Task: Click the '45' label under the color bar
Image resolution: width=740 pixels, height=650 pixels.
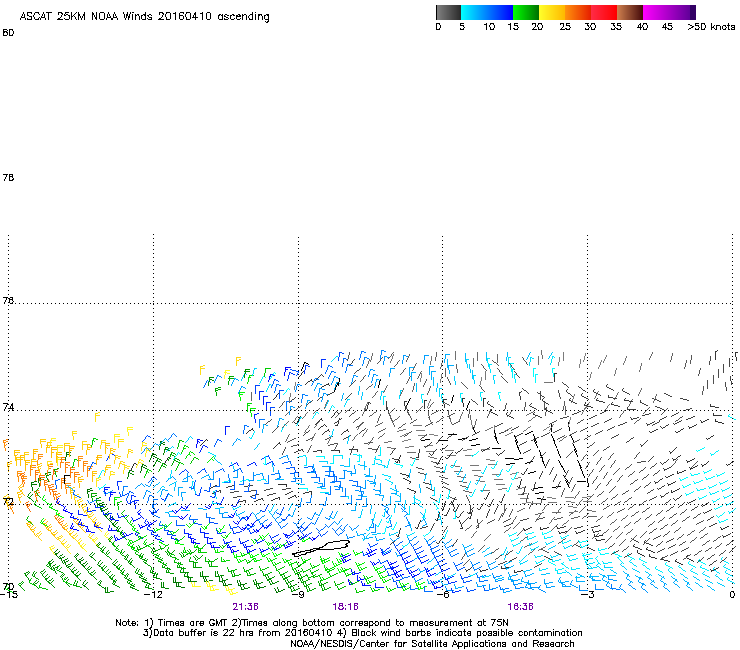Action: [x=667, y=27]
